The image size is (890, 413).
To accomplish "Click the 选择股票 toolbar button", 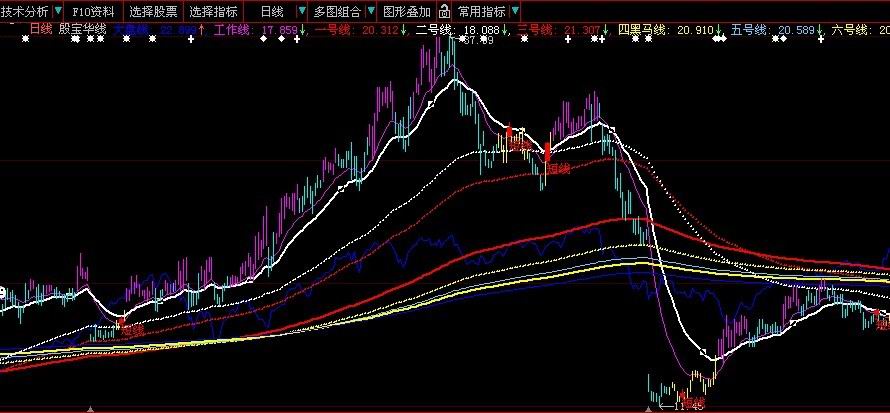I will pyautogui.click(x=153, y=11).
